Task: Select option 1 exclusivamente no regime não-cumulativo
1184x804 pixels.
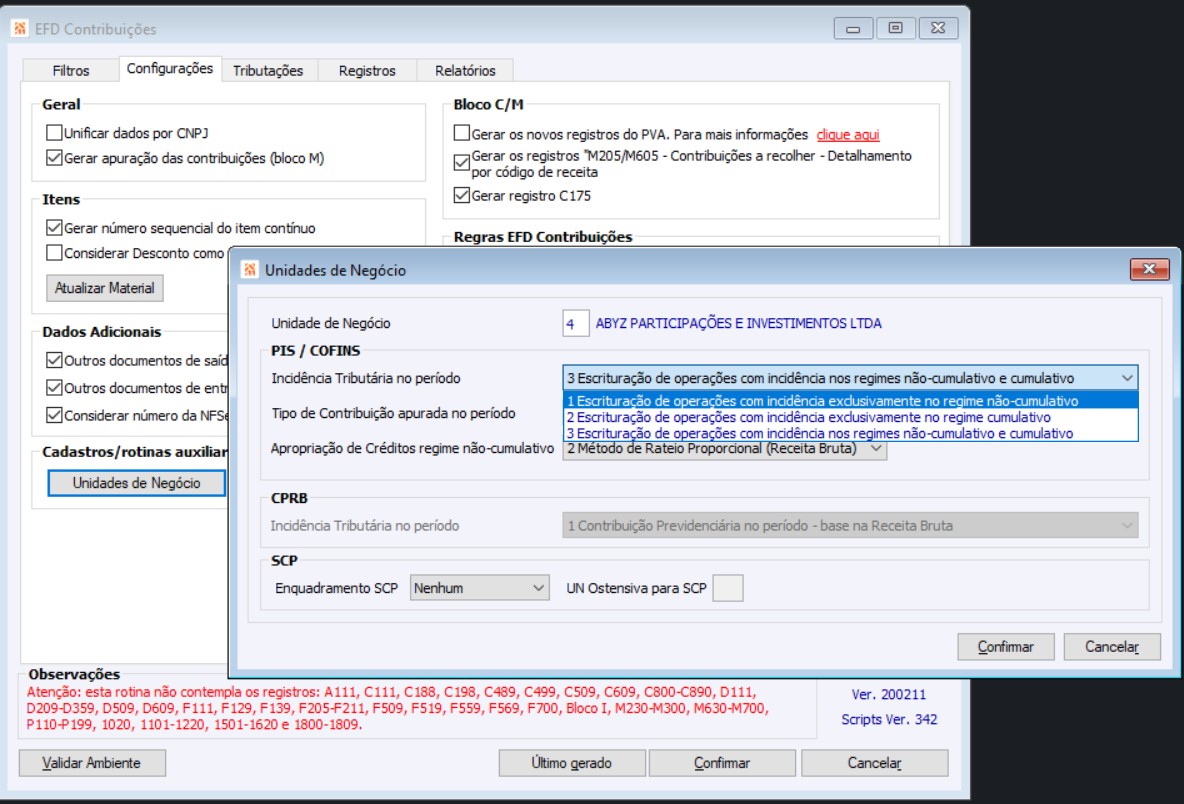Action: tap(850, 401)
